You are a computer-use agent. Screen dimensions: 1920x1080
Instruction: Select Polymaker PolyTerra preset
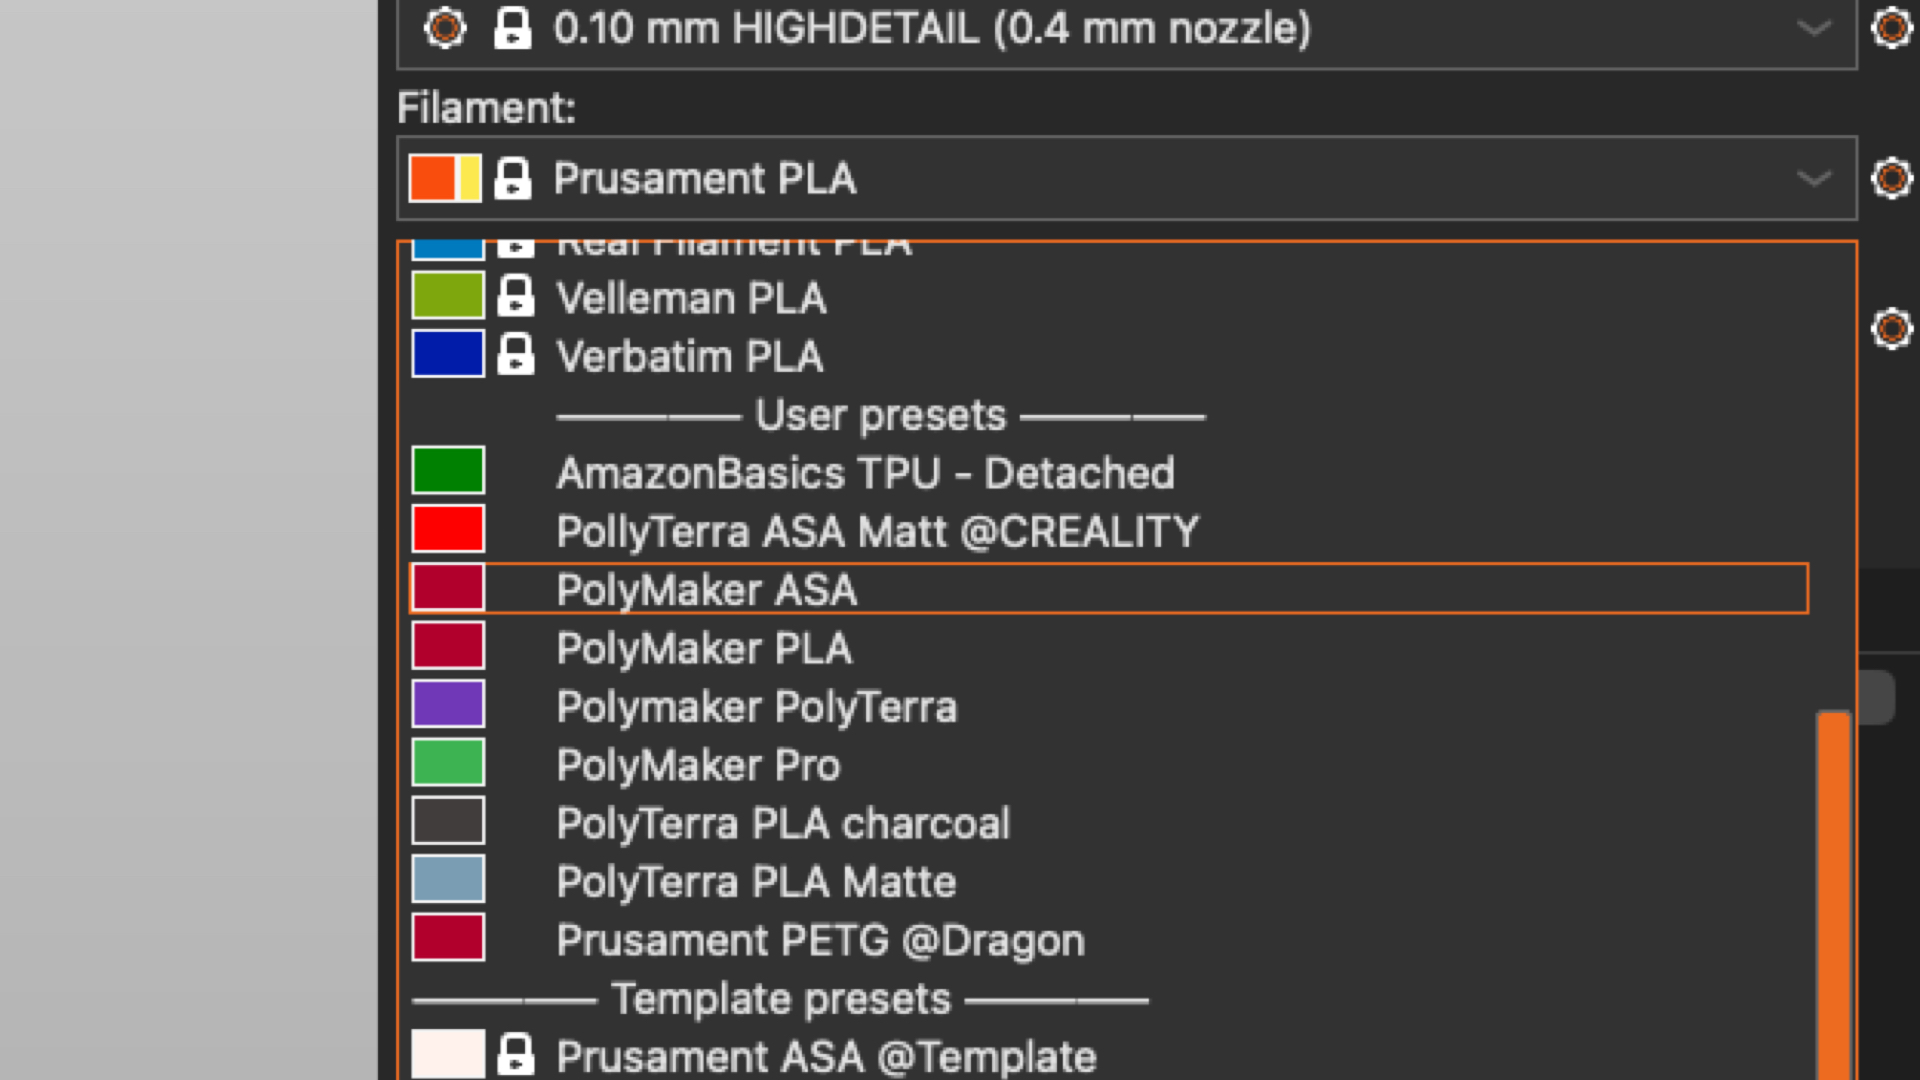pos(1110,706)
